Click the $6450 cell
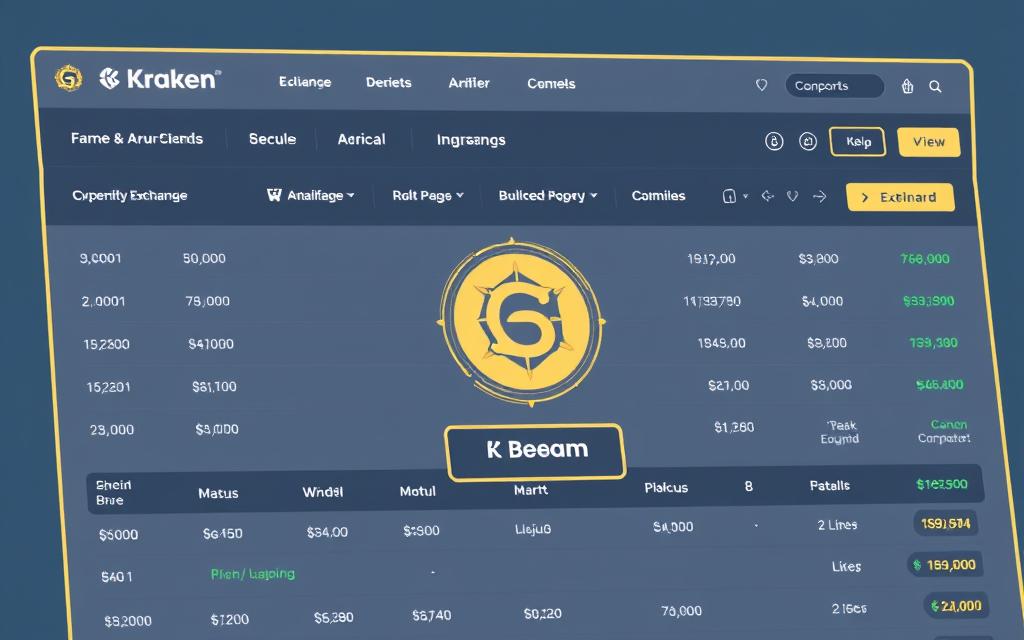Viewport: 1024px width, 640px height. 223,534
